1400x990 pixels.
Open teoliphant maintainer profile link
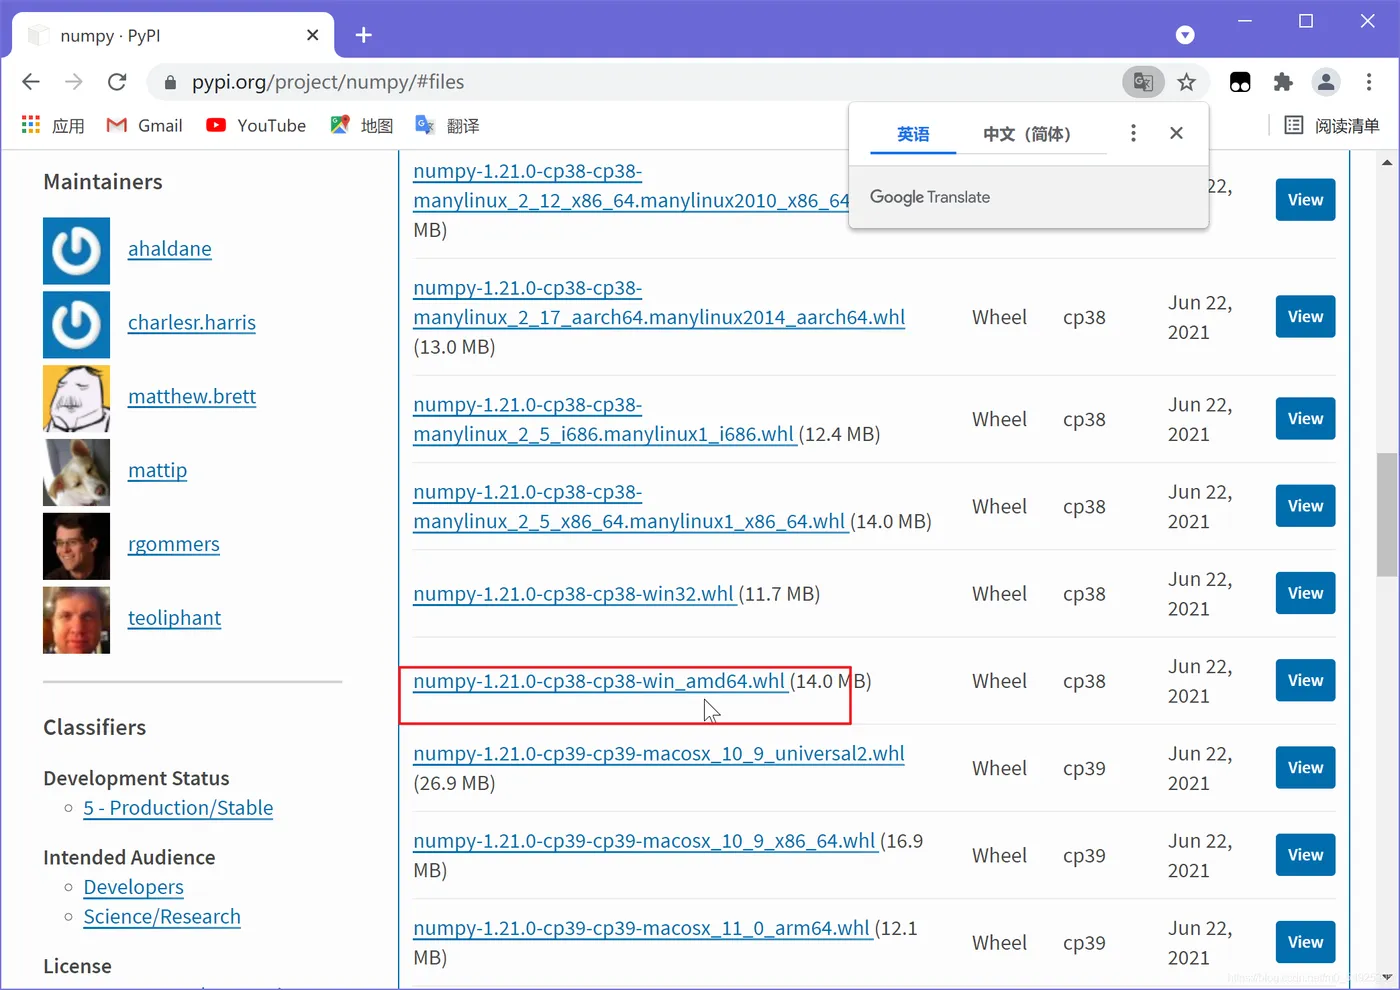point(175,619)
